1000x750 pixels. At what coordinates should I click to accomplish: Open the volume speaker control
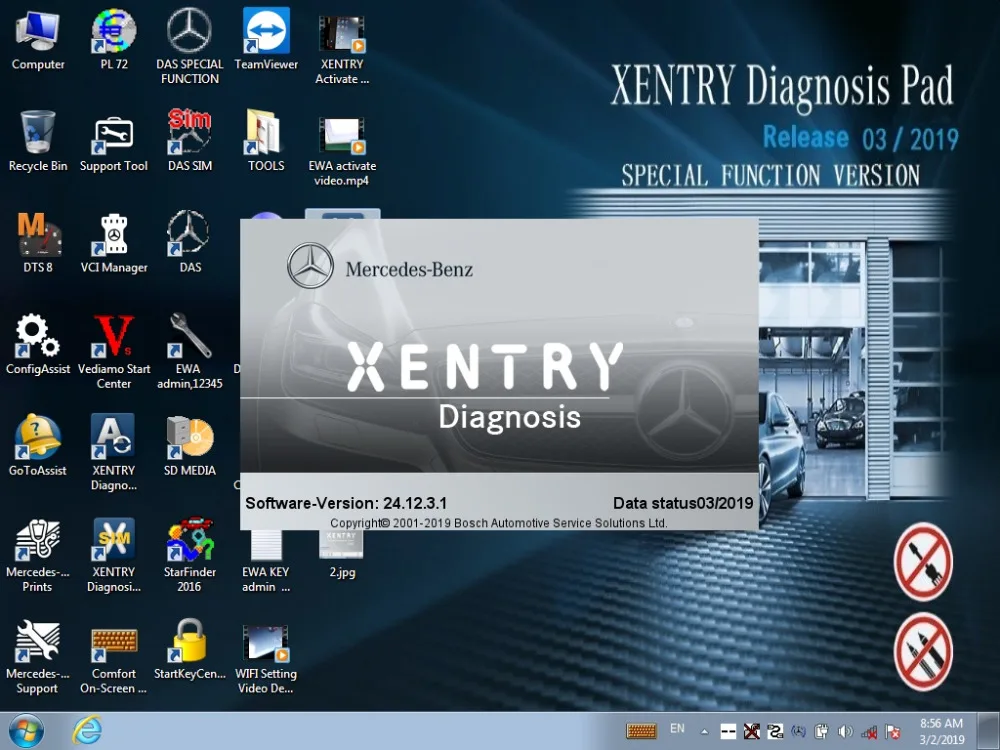click(x=845, y=732)
